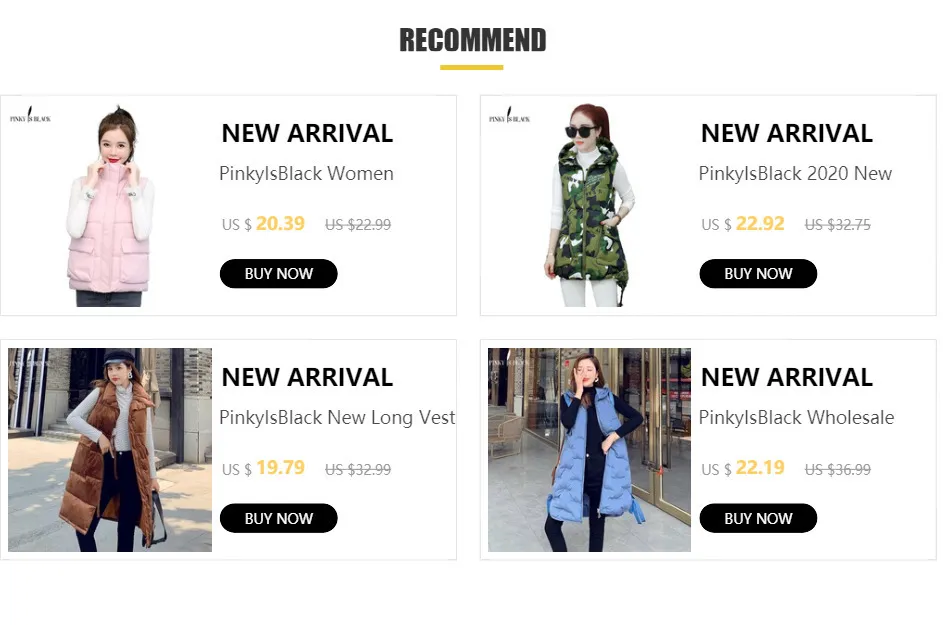Click the RECOMMEND section heading
Image resolution: width=943 pixels, height=625 pixels.
click(472, 41)
